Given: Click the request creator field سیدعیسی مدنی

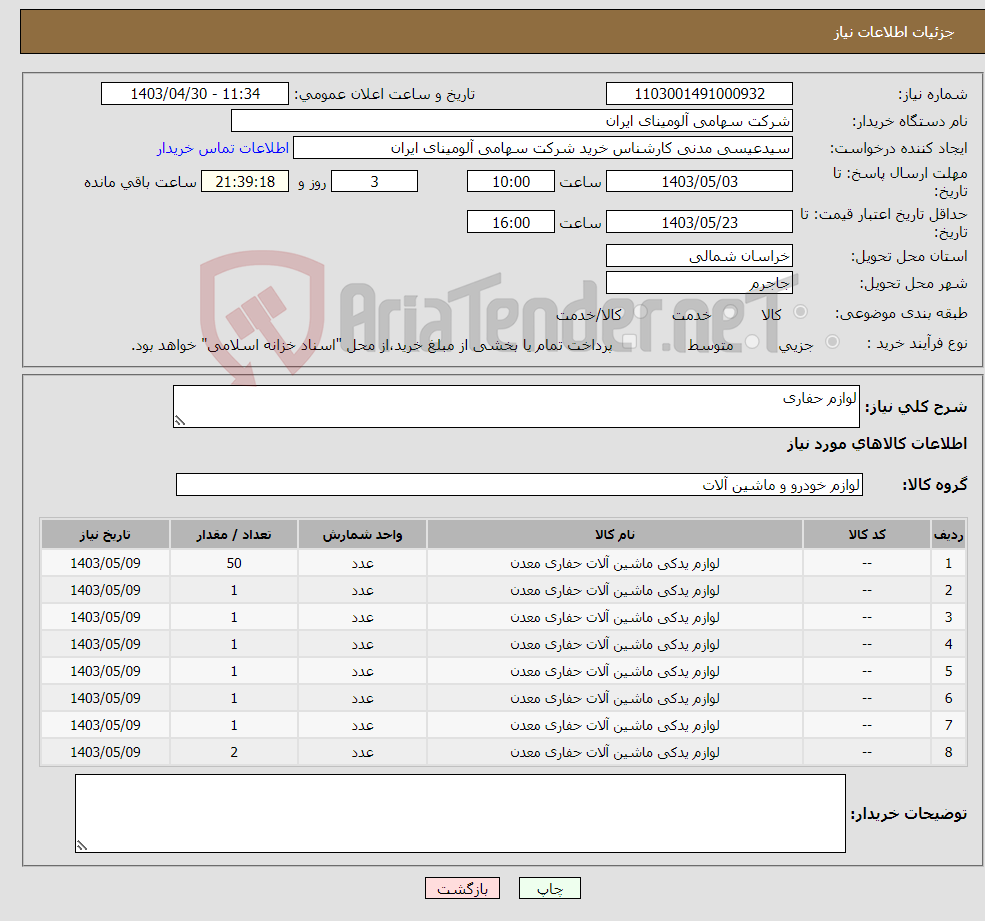Looking at the screenshot, I should (543, 148).
